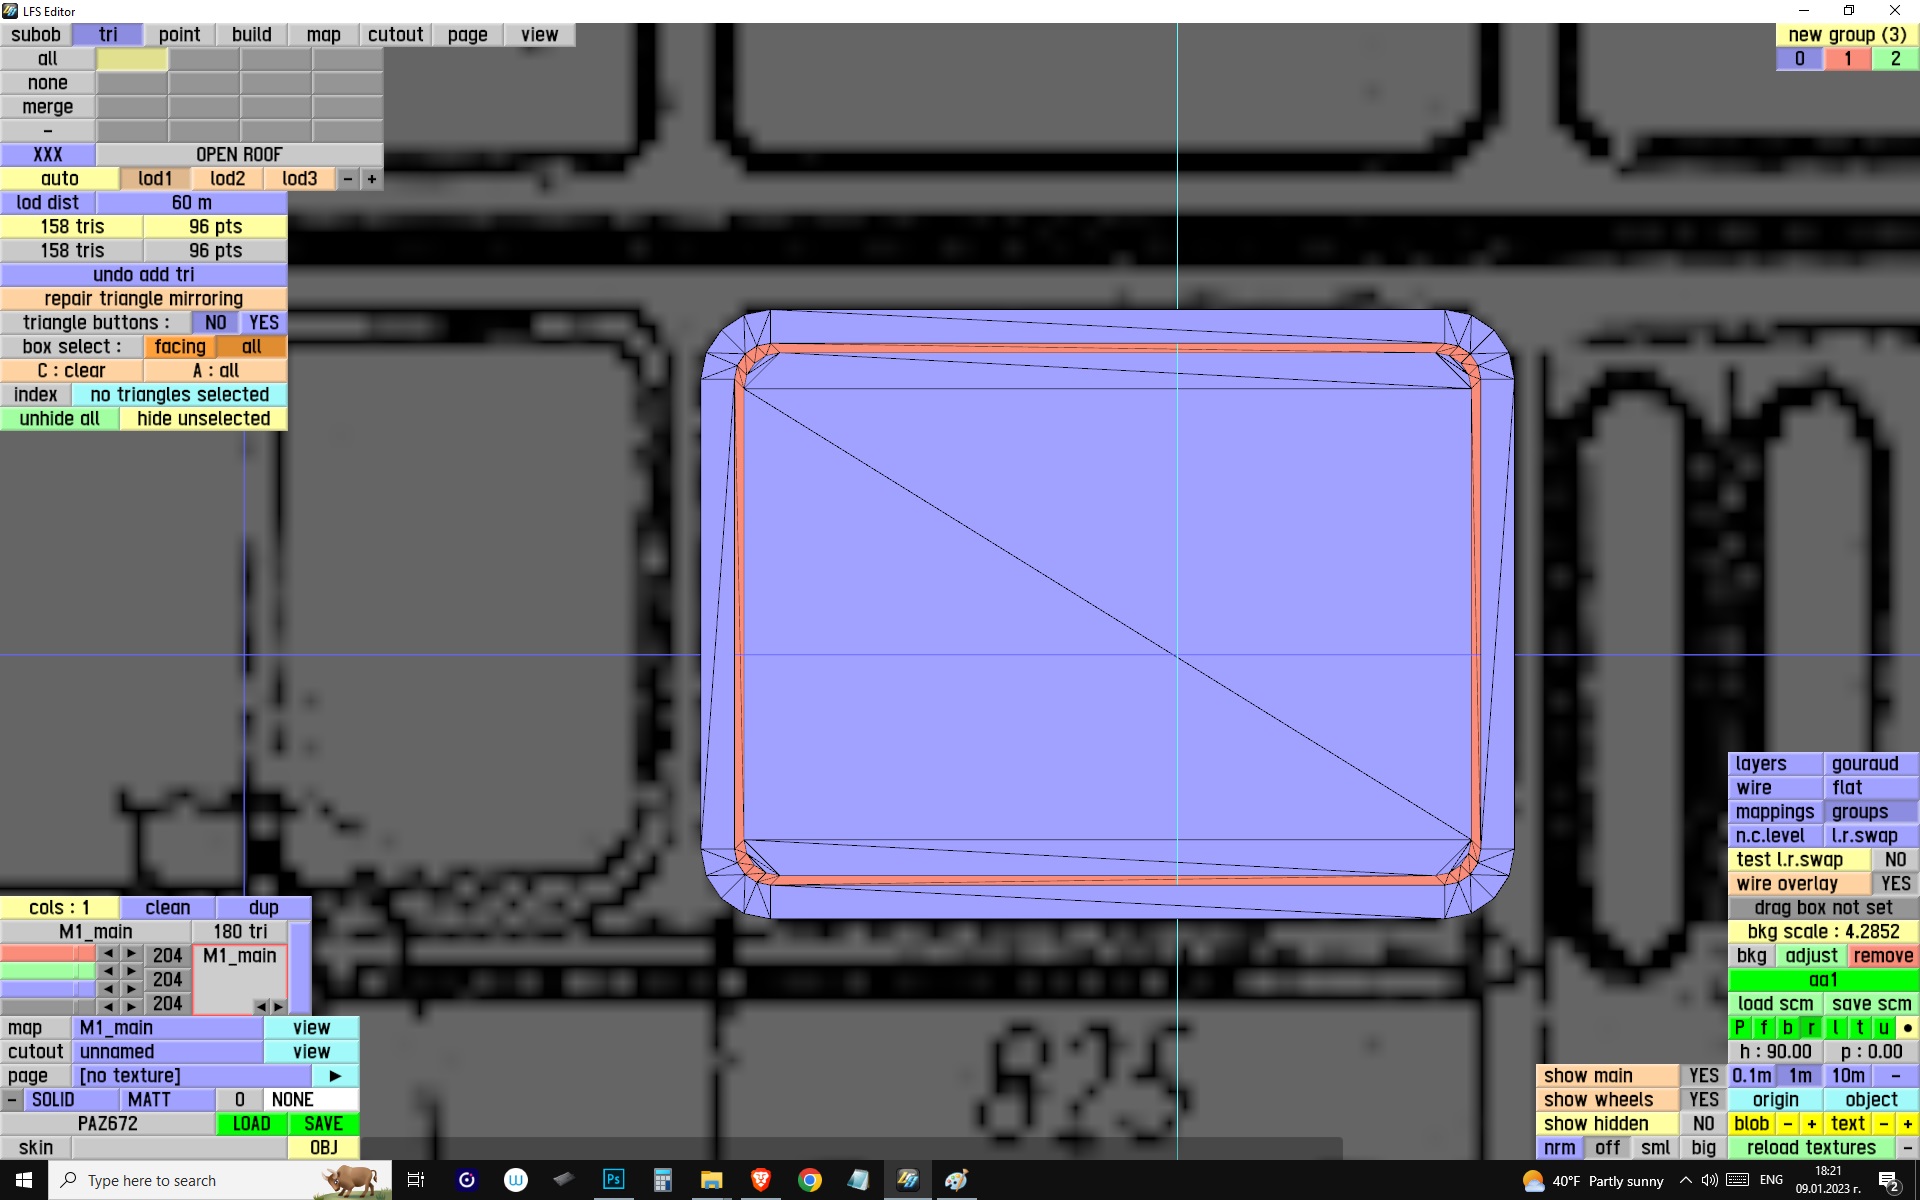Open the build tab

coord(251,35)
